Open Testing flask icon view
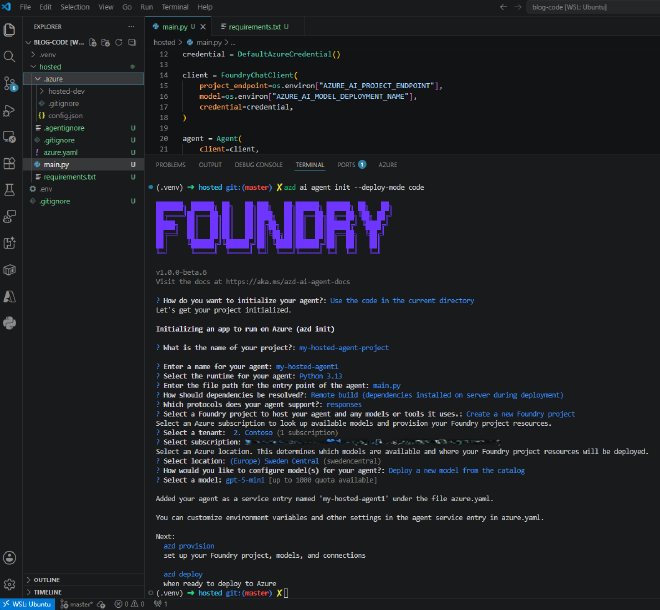660x610 pixels. [x=9, y=190]
